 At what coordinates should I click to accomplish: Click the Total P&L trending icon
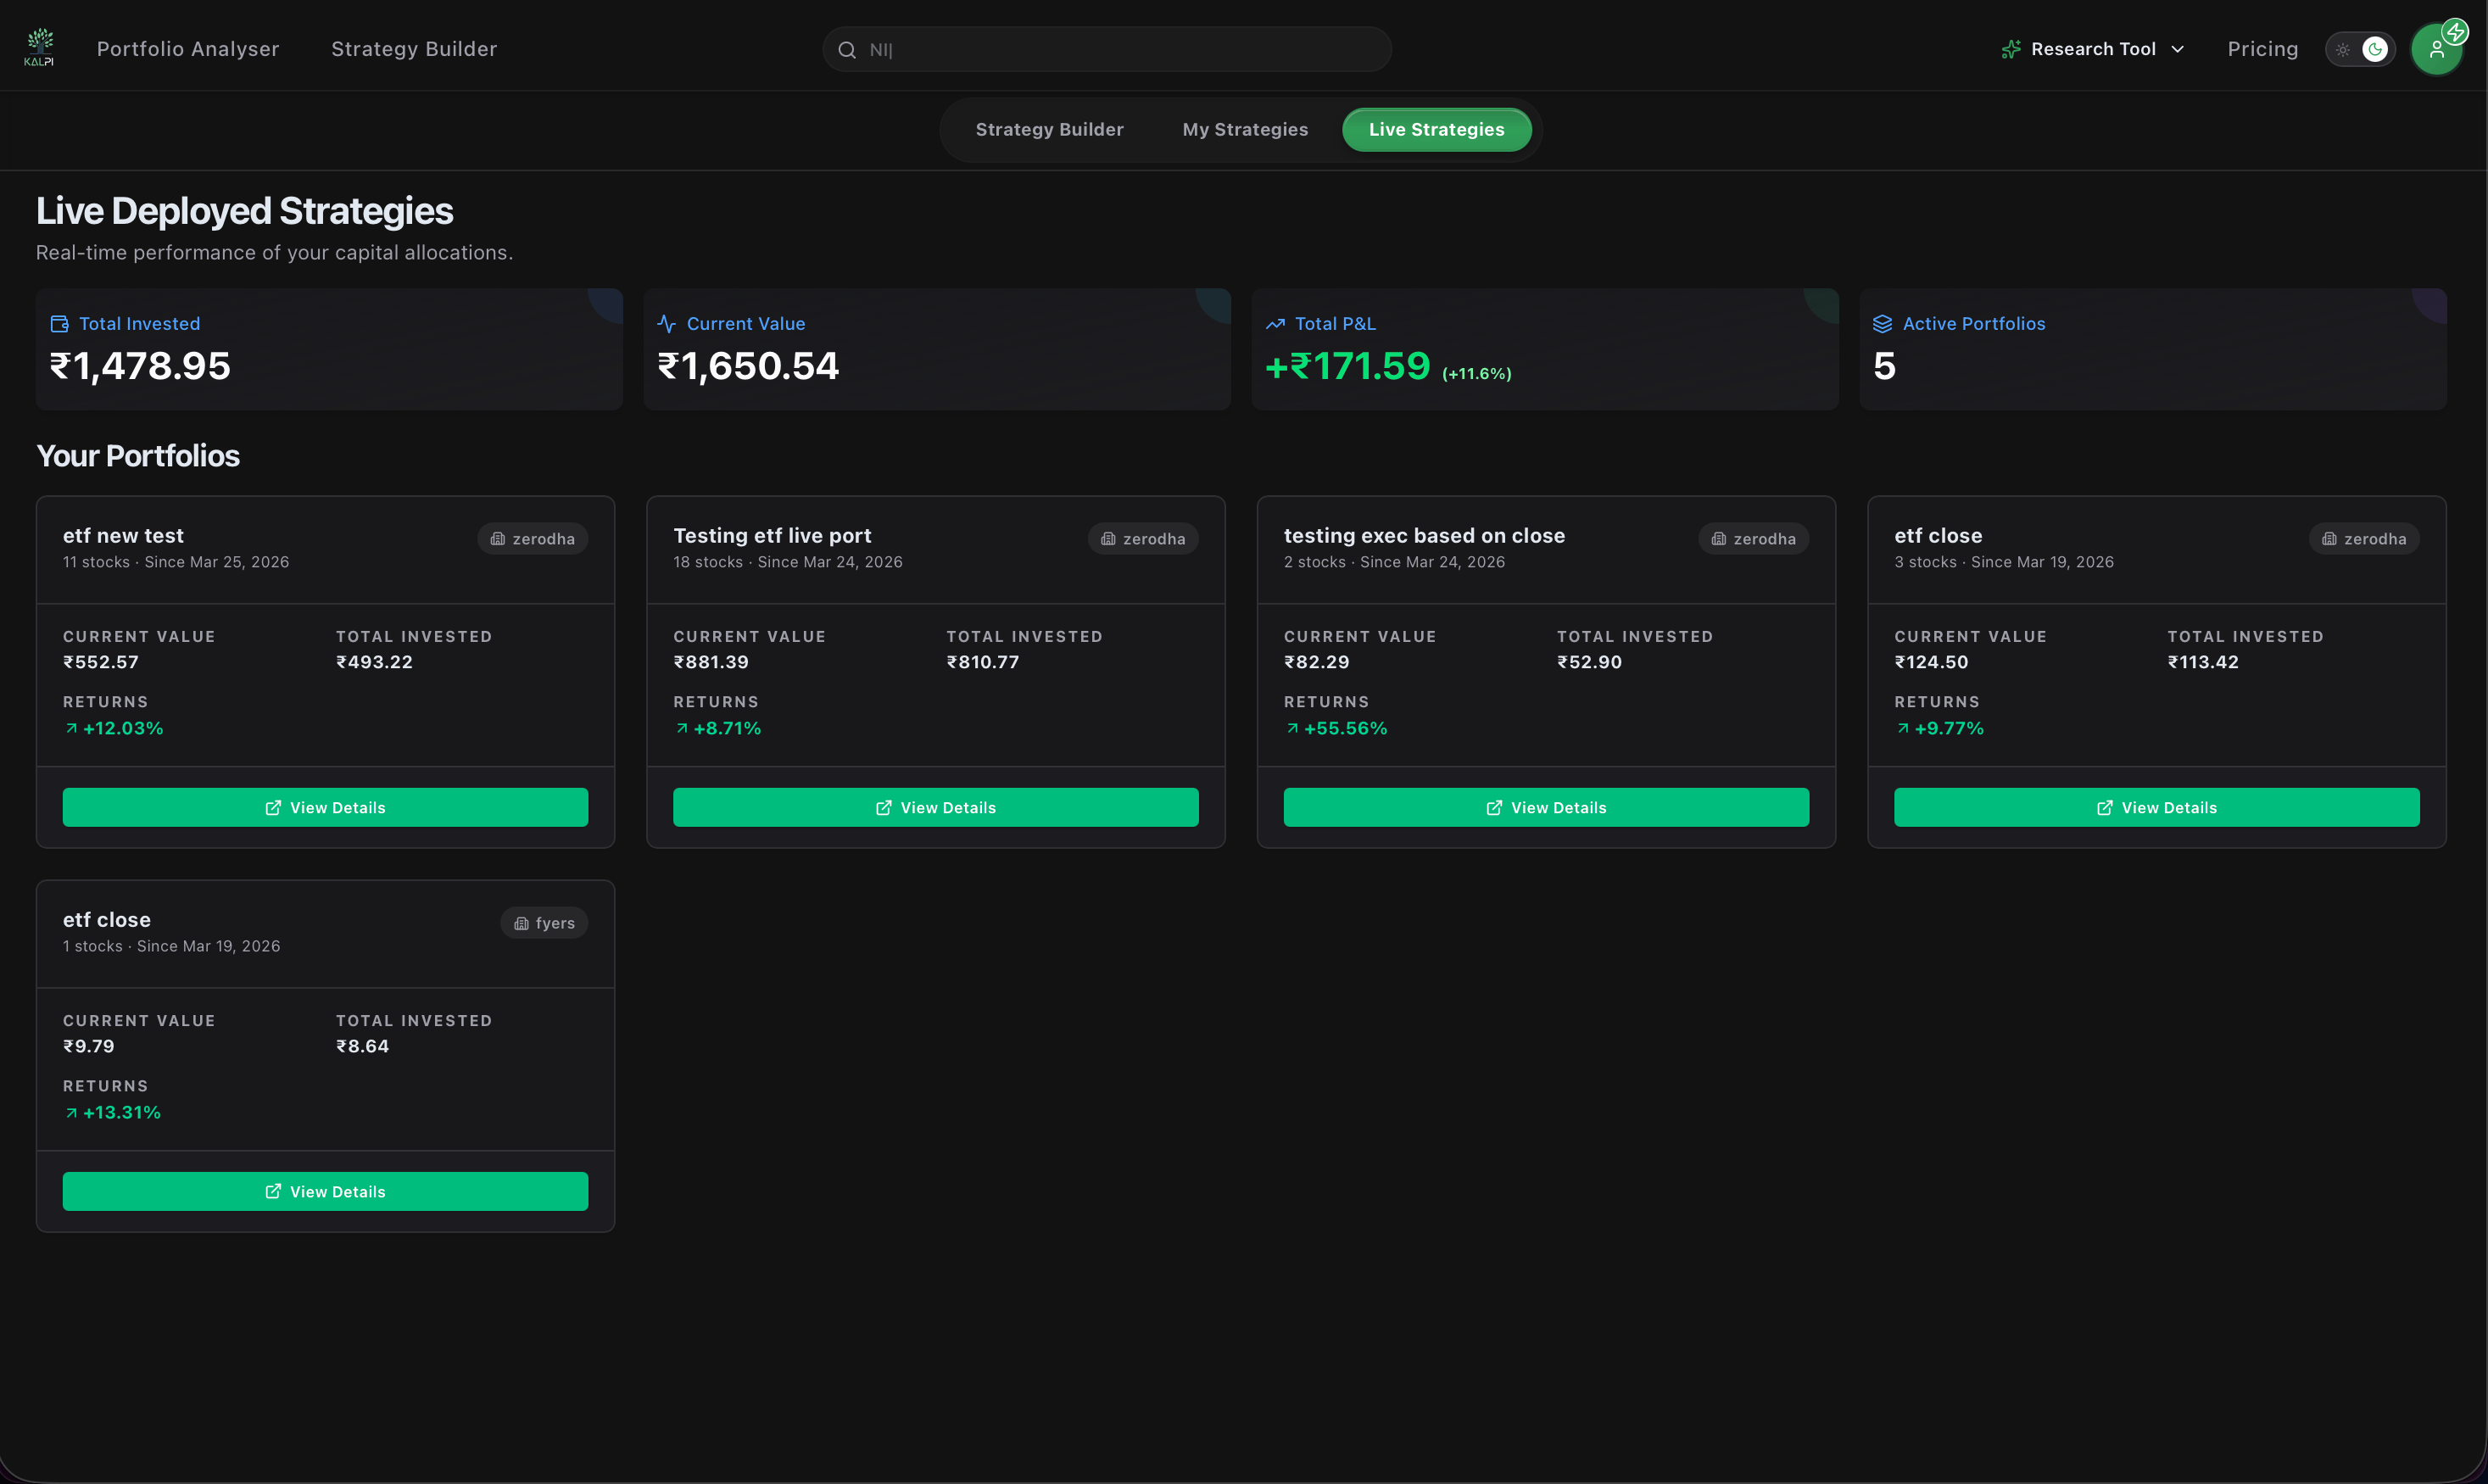tap(1275, 324)
